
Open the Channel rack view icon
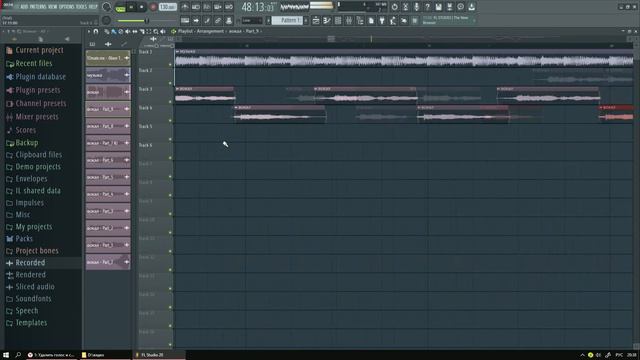tap(338, 20)
